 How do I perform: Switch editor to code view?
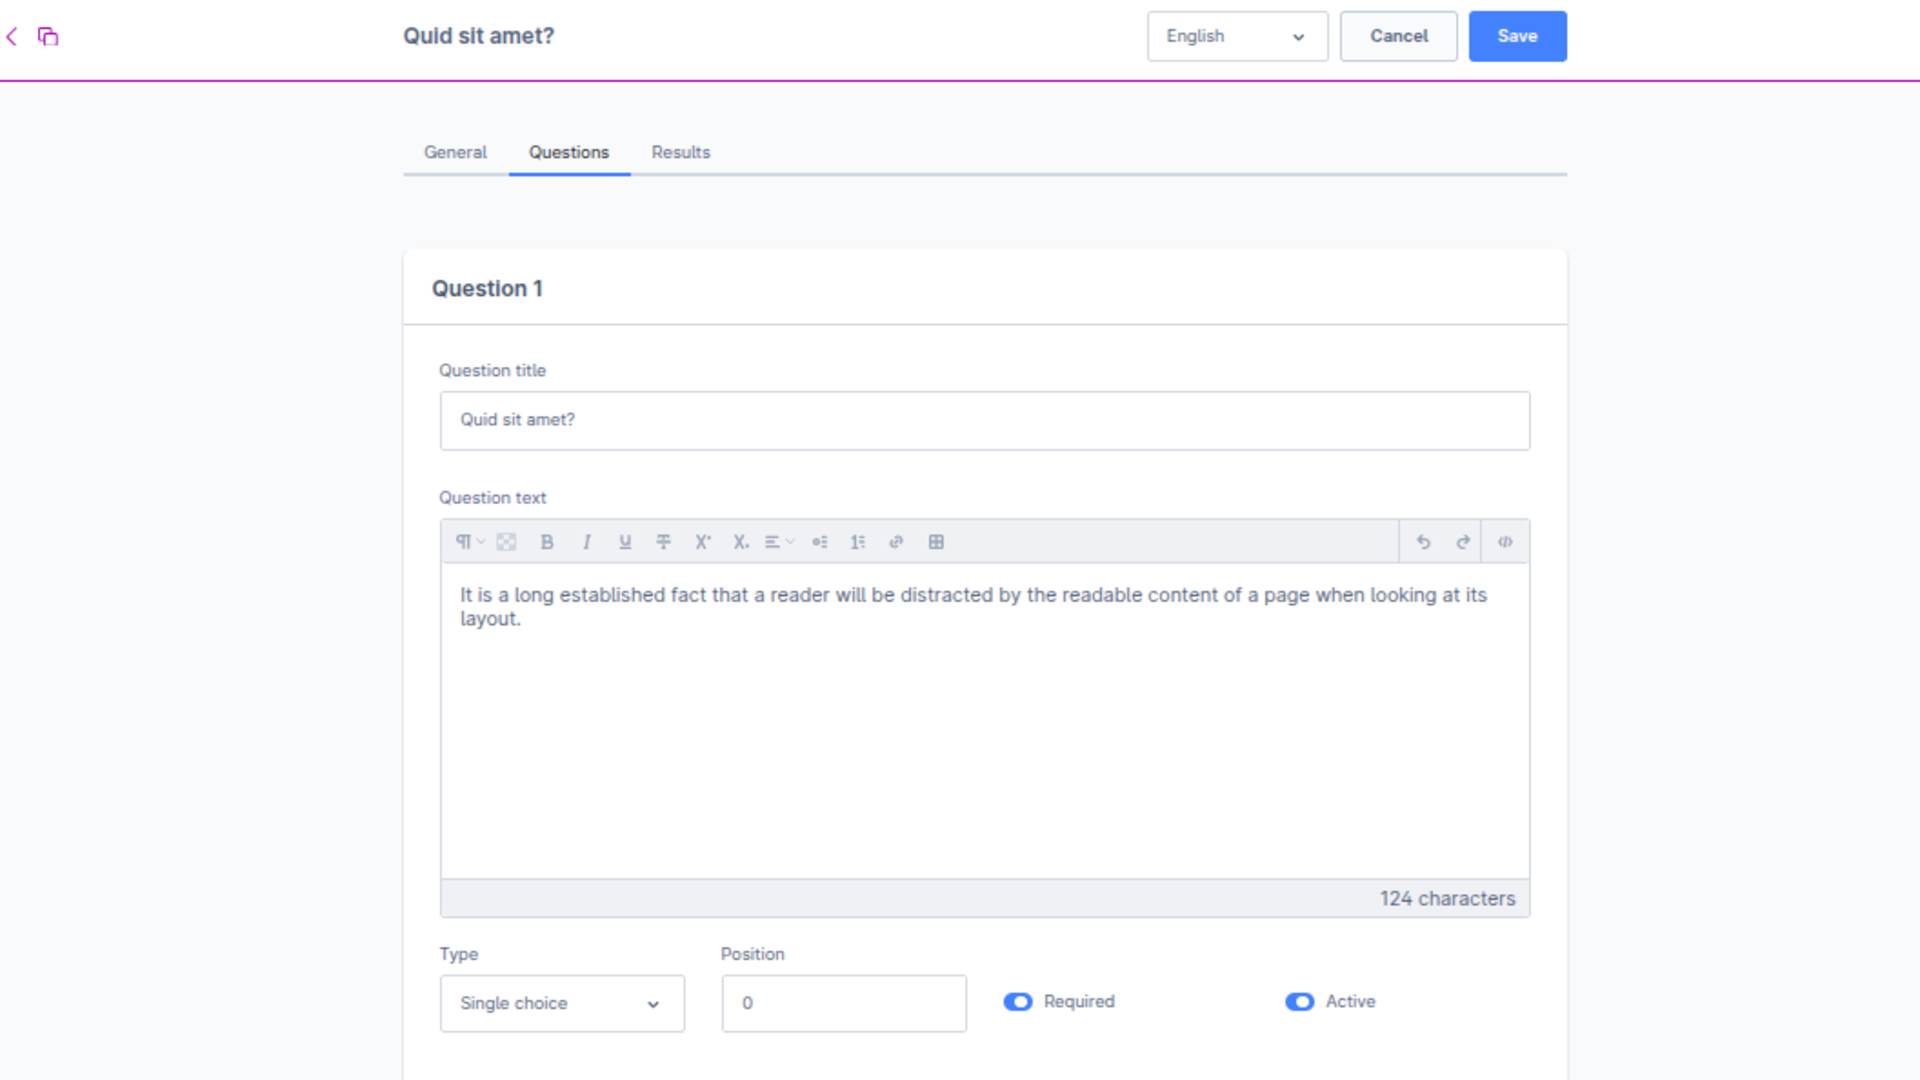tap(1505, 542)
